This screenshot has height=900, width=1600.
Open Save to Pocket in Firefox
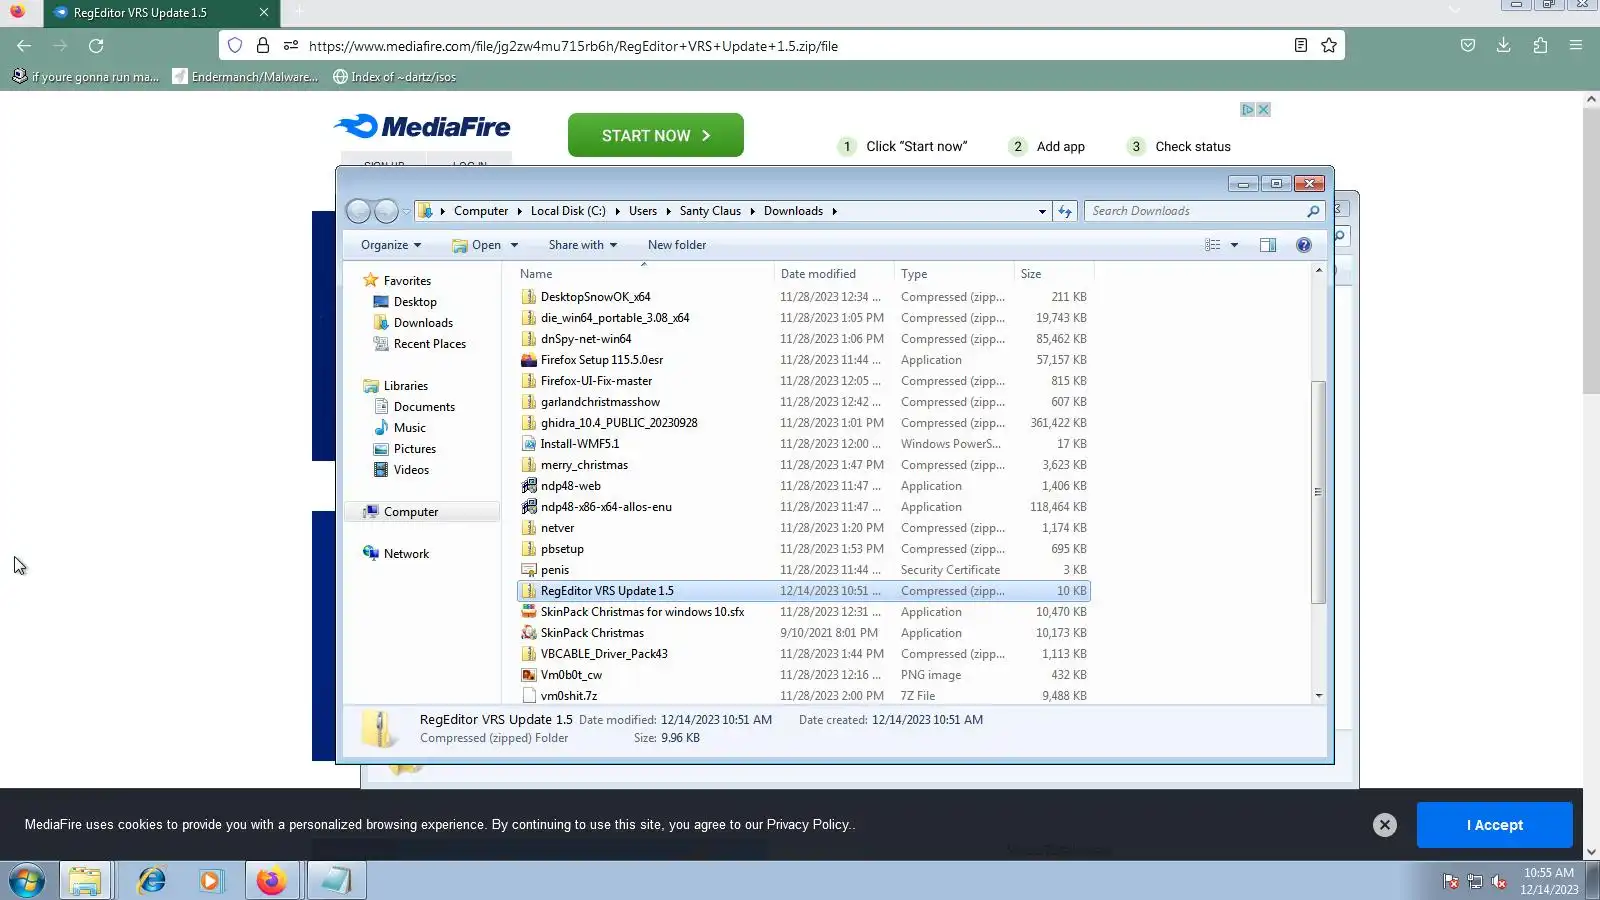coord(1468,46)
